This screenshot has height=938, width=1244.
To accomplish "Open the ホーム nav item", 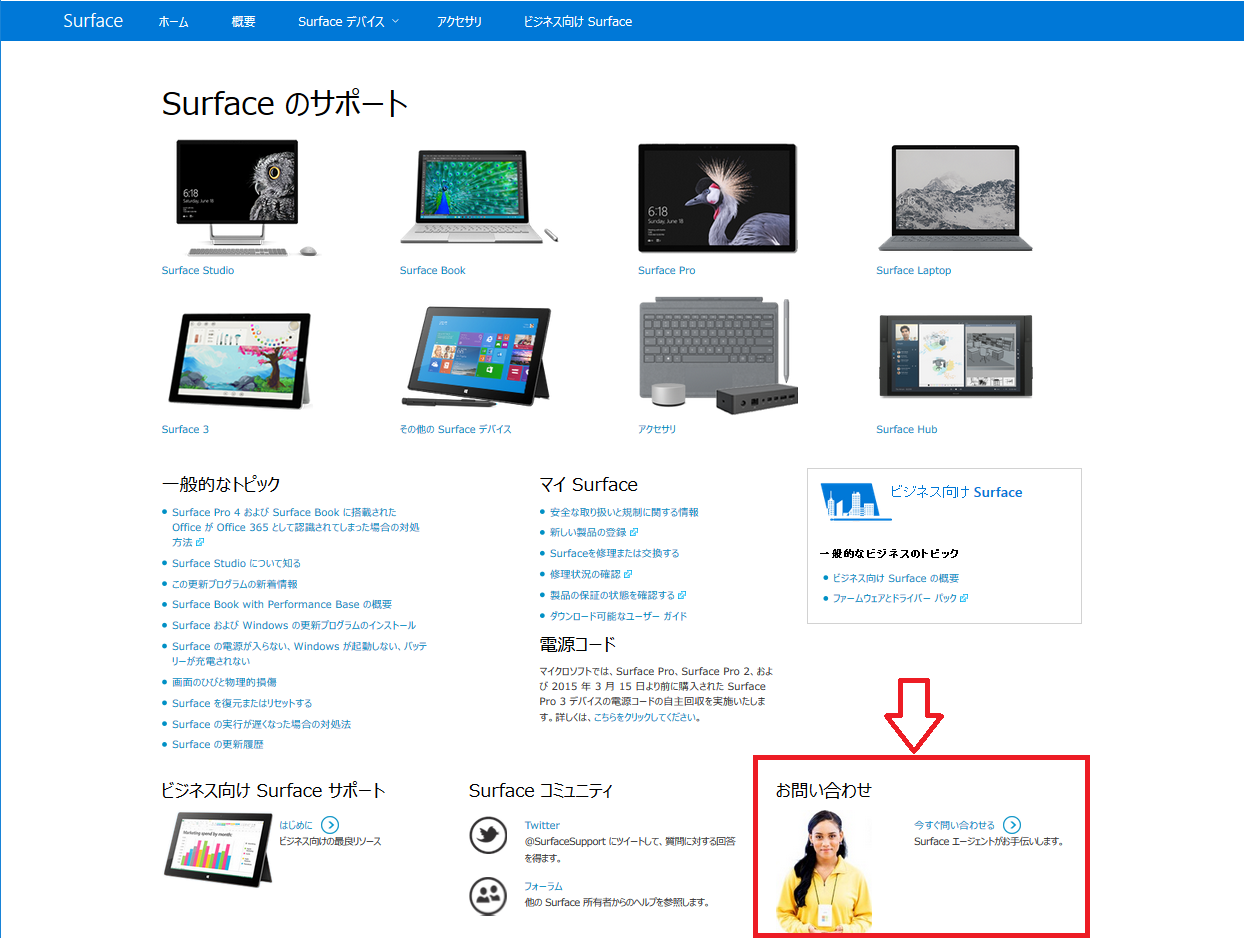I will (174, 21).
